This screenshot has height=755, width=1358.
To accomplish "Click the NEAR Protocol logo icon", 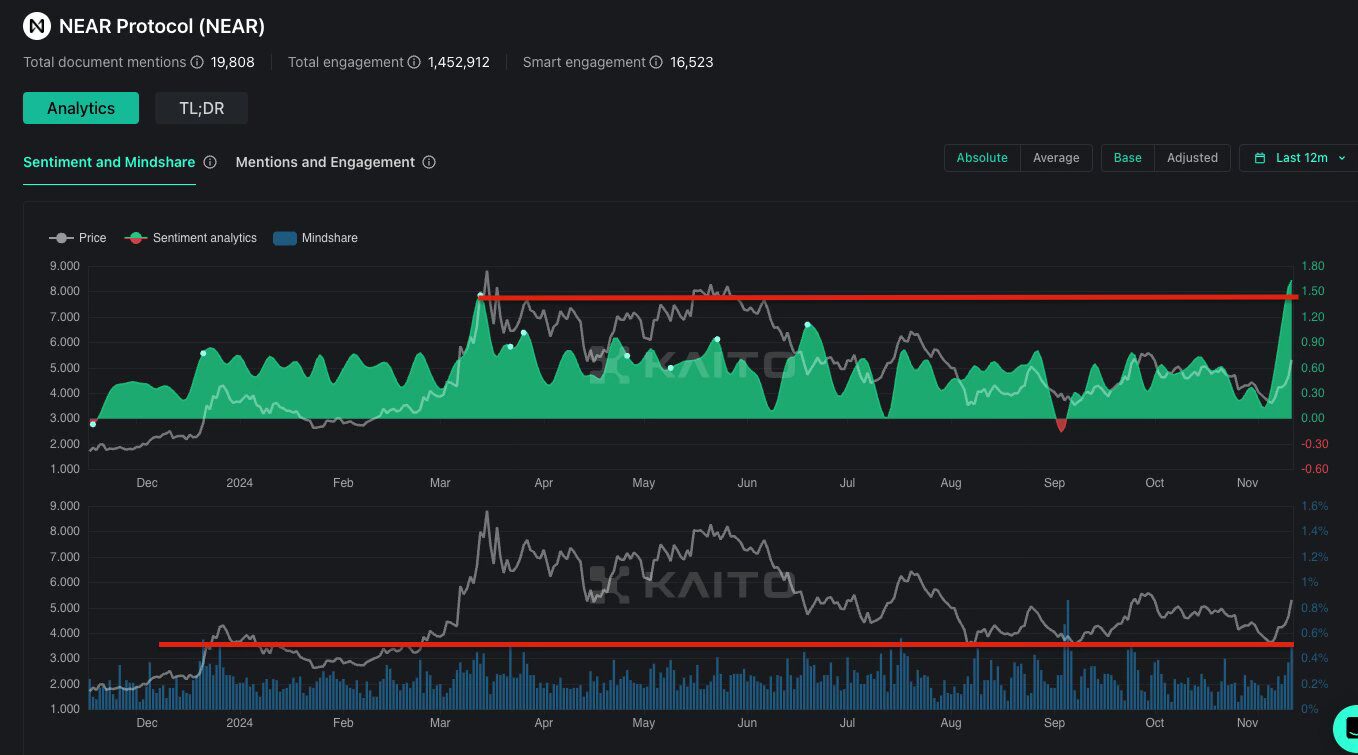I will click(x=37, y=26).
